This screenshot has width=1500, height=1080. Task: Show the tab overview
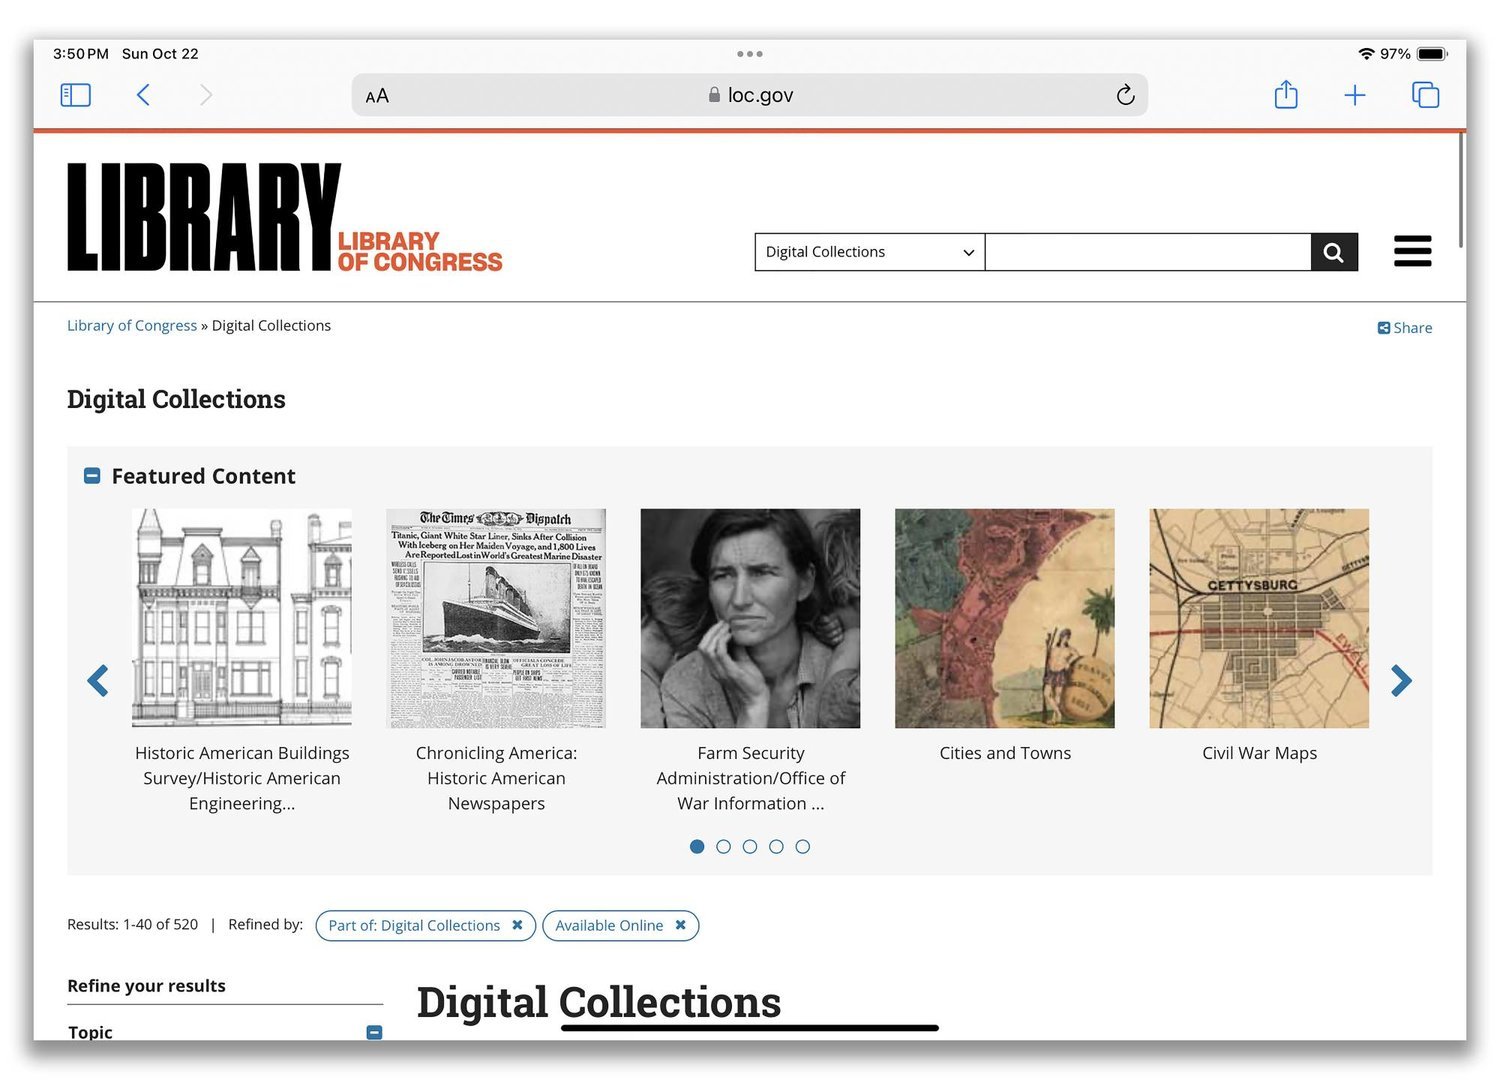click(x=1425, y=95)
